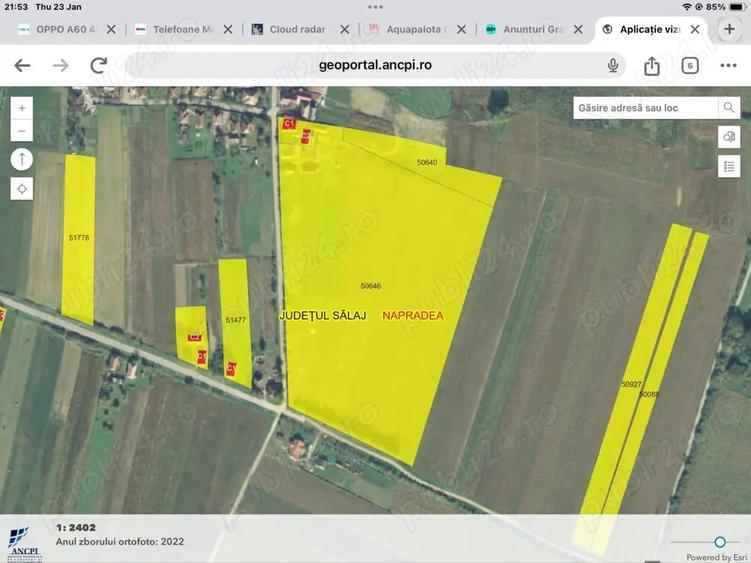Open the browser three-dots menu
The image size is (751, 563).
tap(728, 65)
